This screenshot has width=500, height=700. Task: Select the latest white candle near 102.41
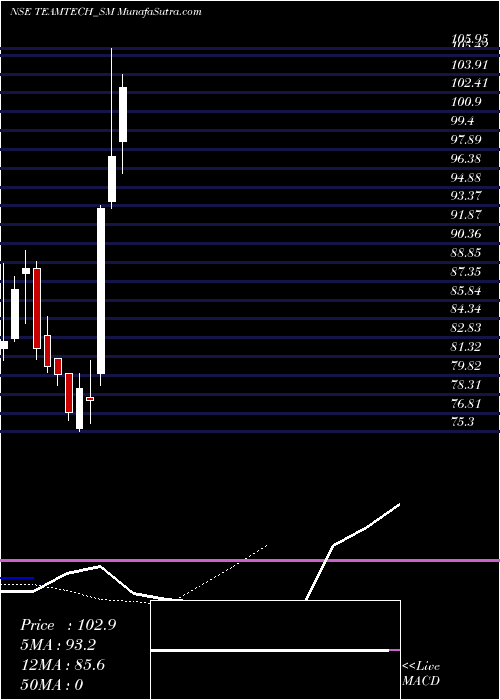(x=123, y=115)
